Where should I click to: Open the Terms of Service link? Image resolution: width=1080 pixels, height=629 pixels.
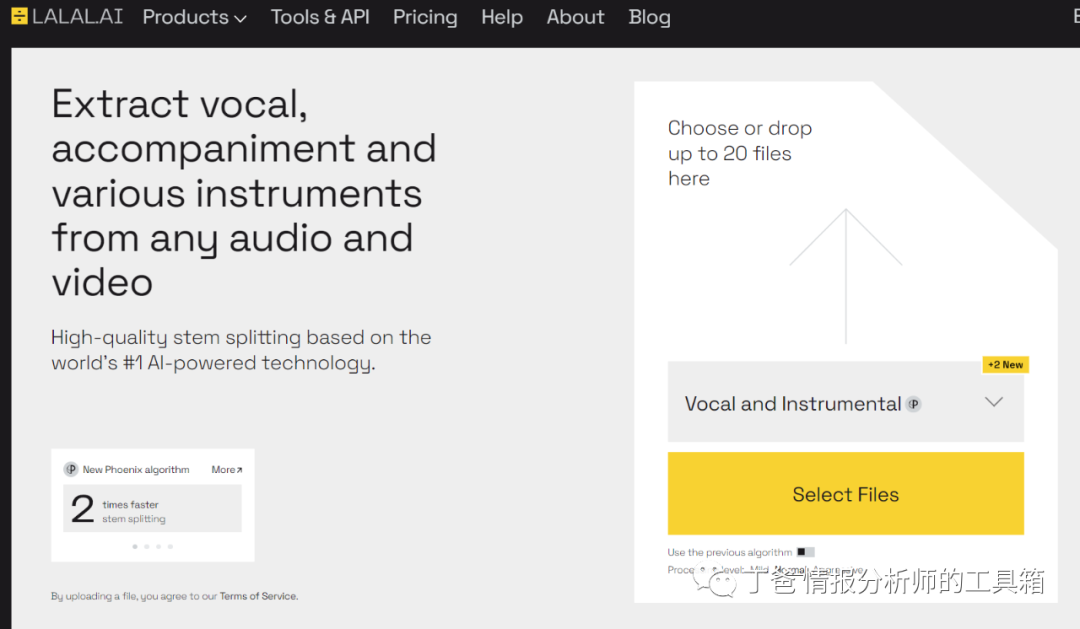pyautogui.click(x=258, y=596)
